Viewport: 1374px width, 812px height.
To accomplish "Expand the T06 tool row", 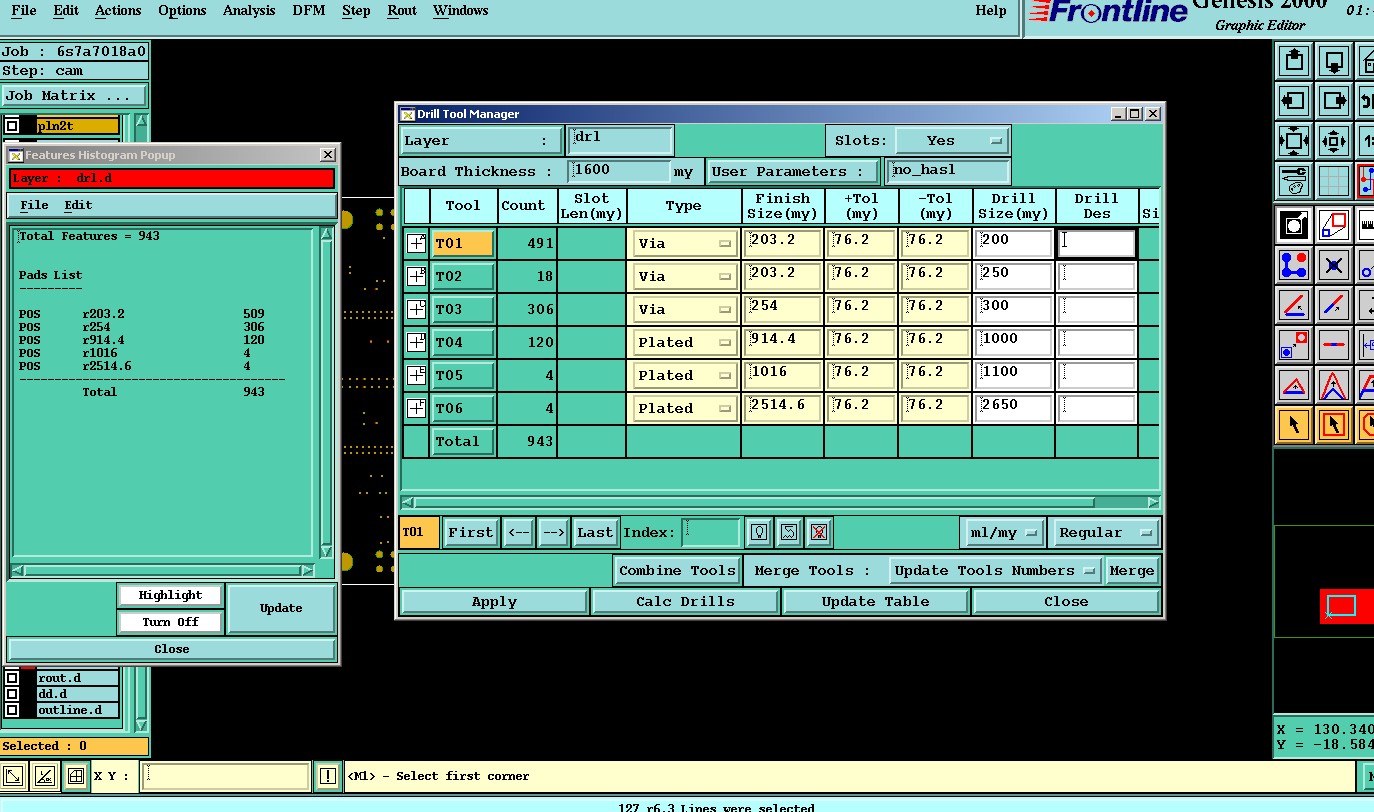I will [417, 408].
